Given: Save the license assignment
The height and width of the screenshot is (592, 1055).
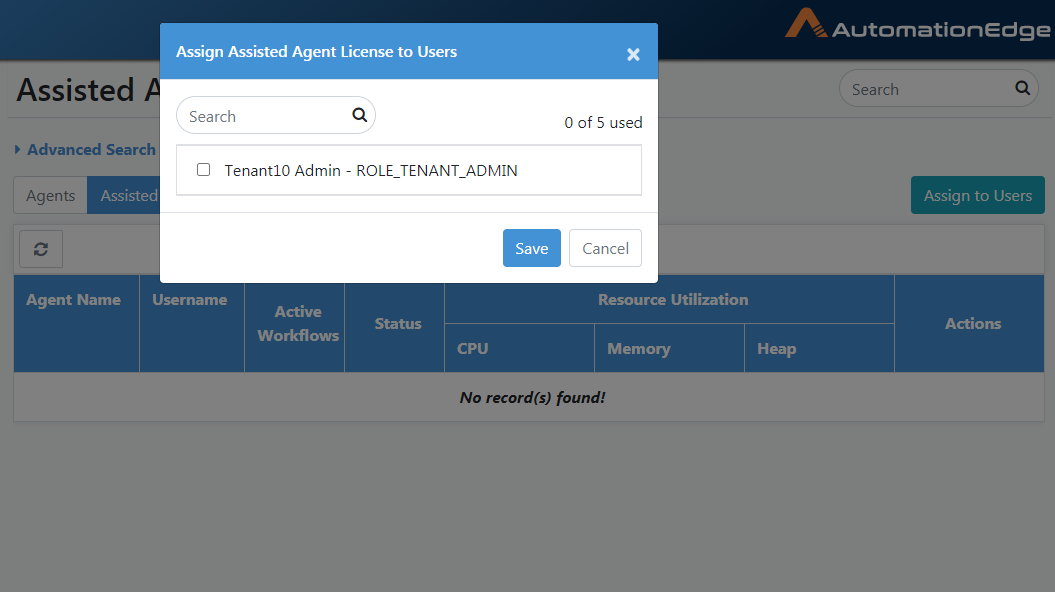Looking at the screenshot, I should click(x=532, y=248).
